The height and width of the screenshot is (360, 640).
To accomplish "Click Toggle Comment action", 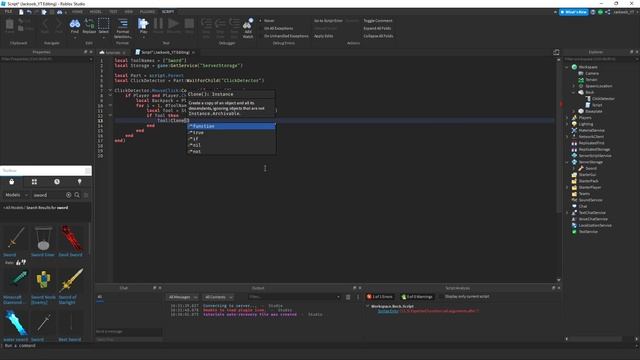I will click(x=378, y=20).
